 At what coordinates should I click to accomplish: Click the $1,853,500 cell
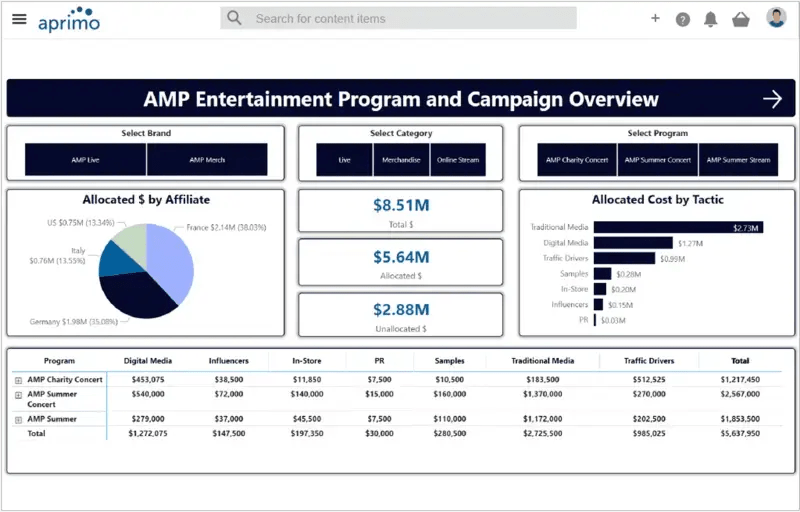pos(740,419)
